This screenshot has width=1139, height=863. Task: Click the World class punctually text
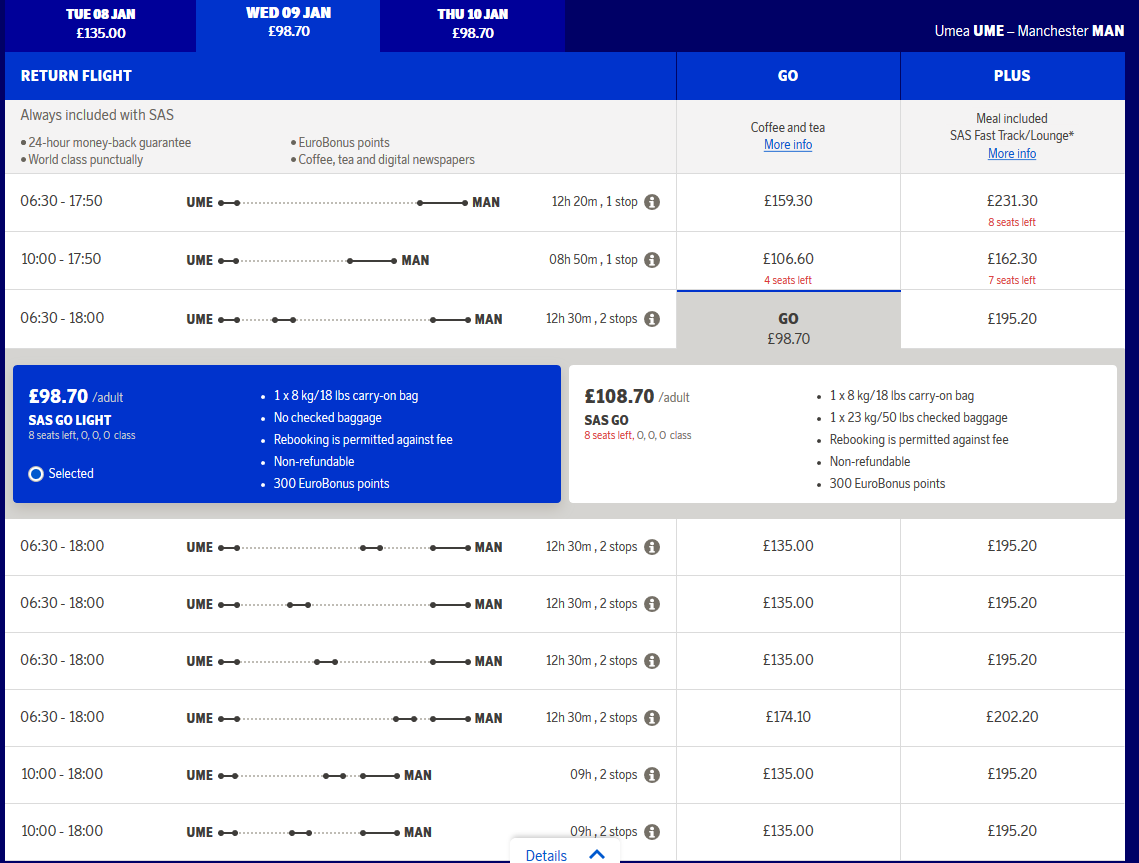pyautogui.click(x=86, y=160)
